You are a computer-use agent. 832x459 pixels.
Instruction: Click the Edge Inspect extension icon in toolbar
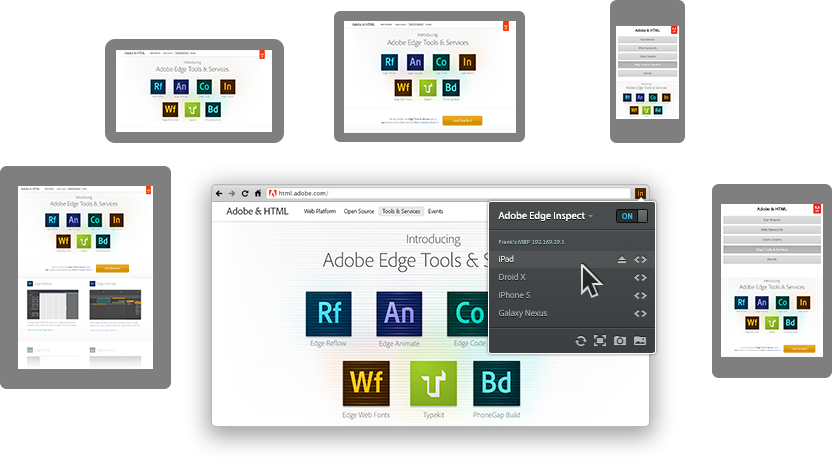tap(640, 193)
